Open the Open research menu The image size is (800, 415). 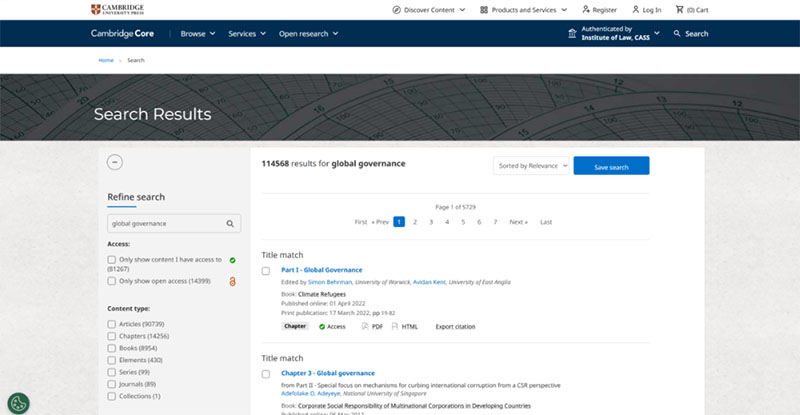tap(307, 33)
